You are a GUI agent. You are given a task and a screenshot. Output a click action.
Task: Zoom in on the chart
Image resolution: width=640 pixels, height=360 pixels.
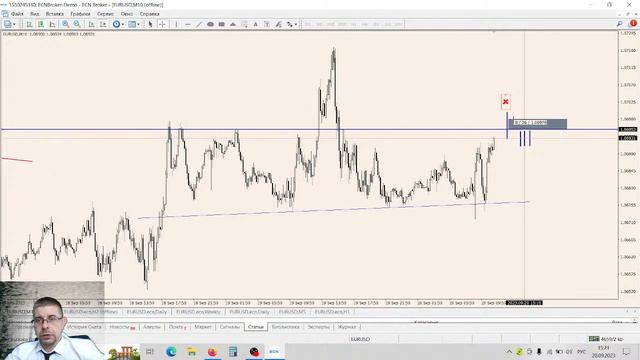tap(65, 24)
